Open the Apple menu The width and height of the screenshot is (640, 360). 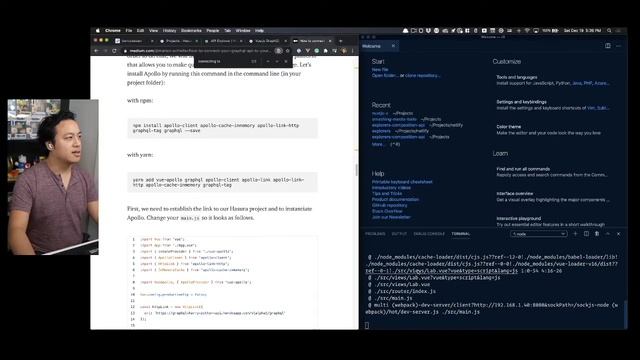pos(98,31)
